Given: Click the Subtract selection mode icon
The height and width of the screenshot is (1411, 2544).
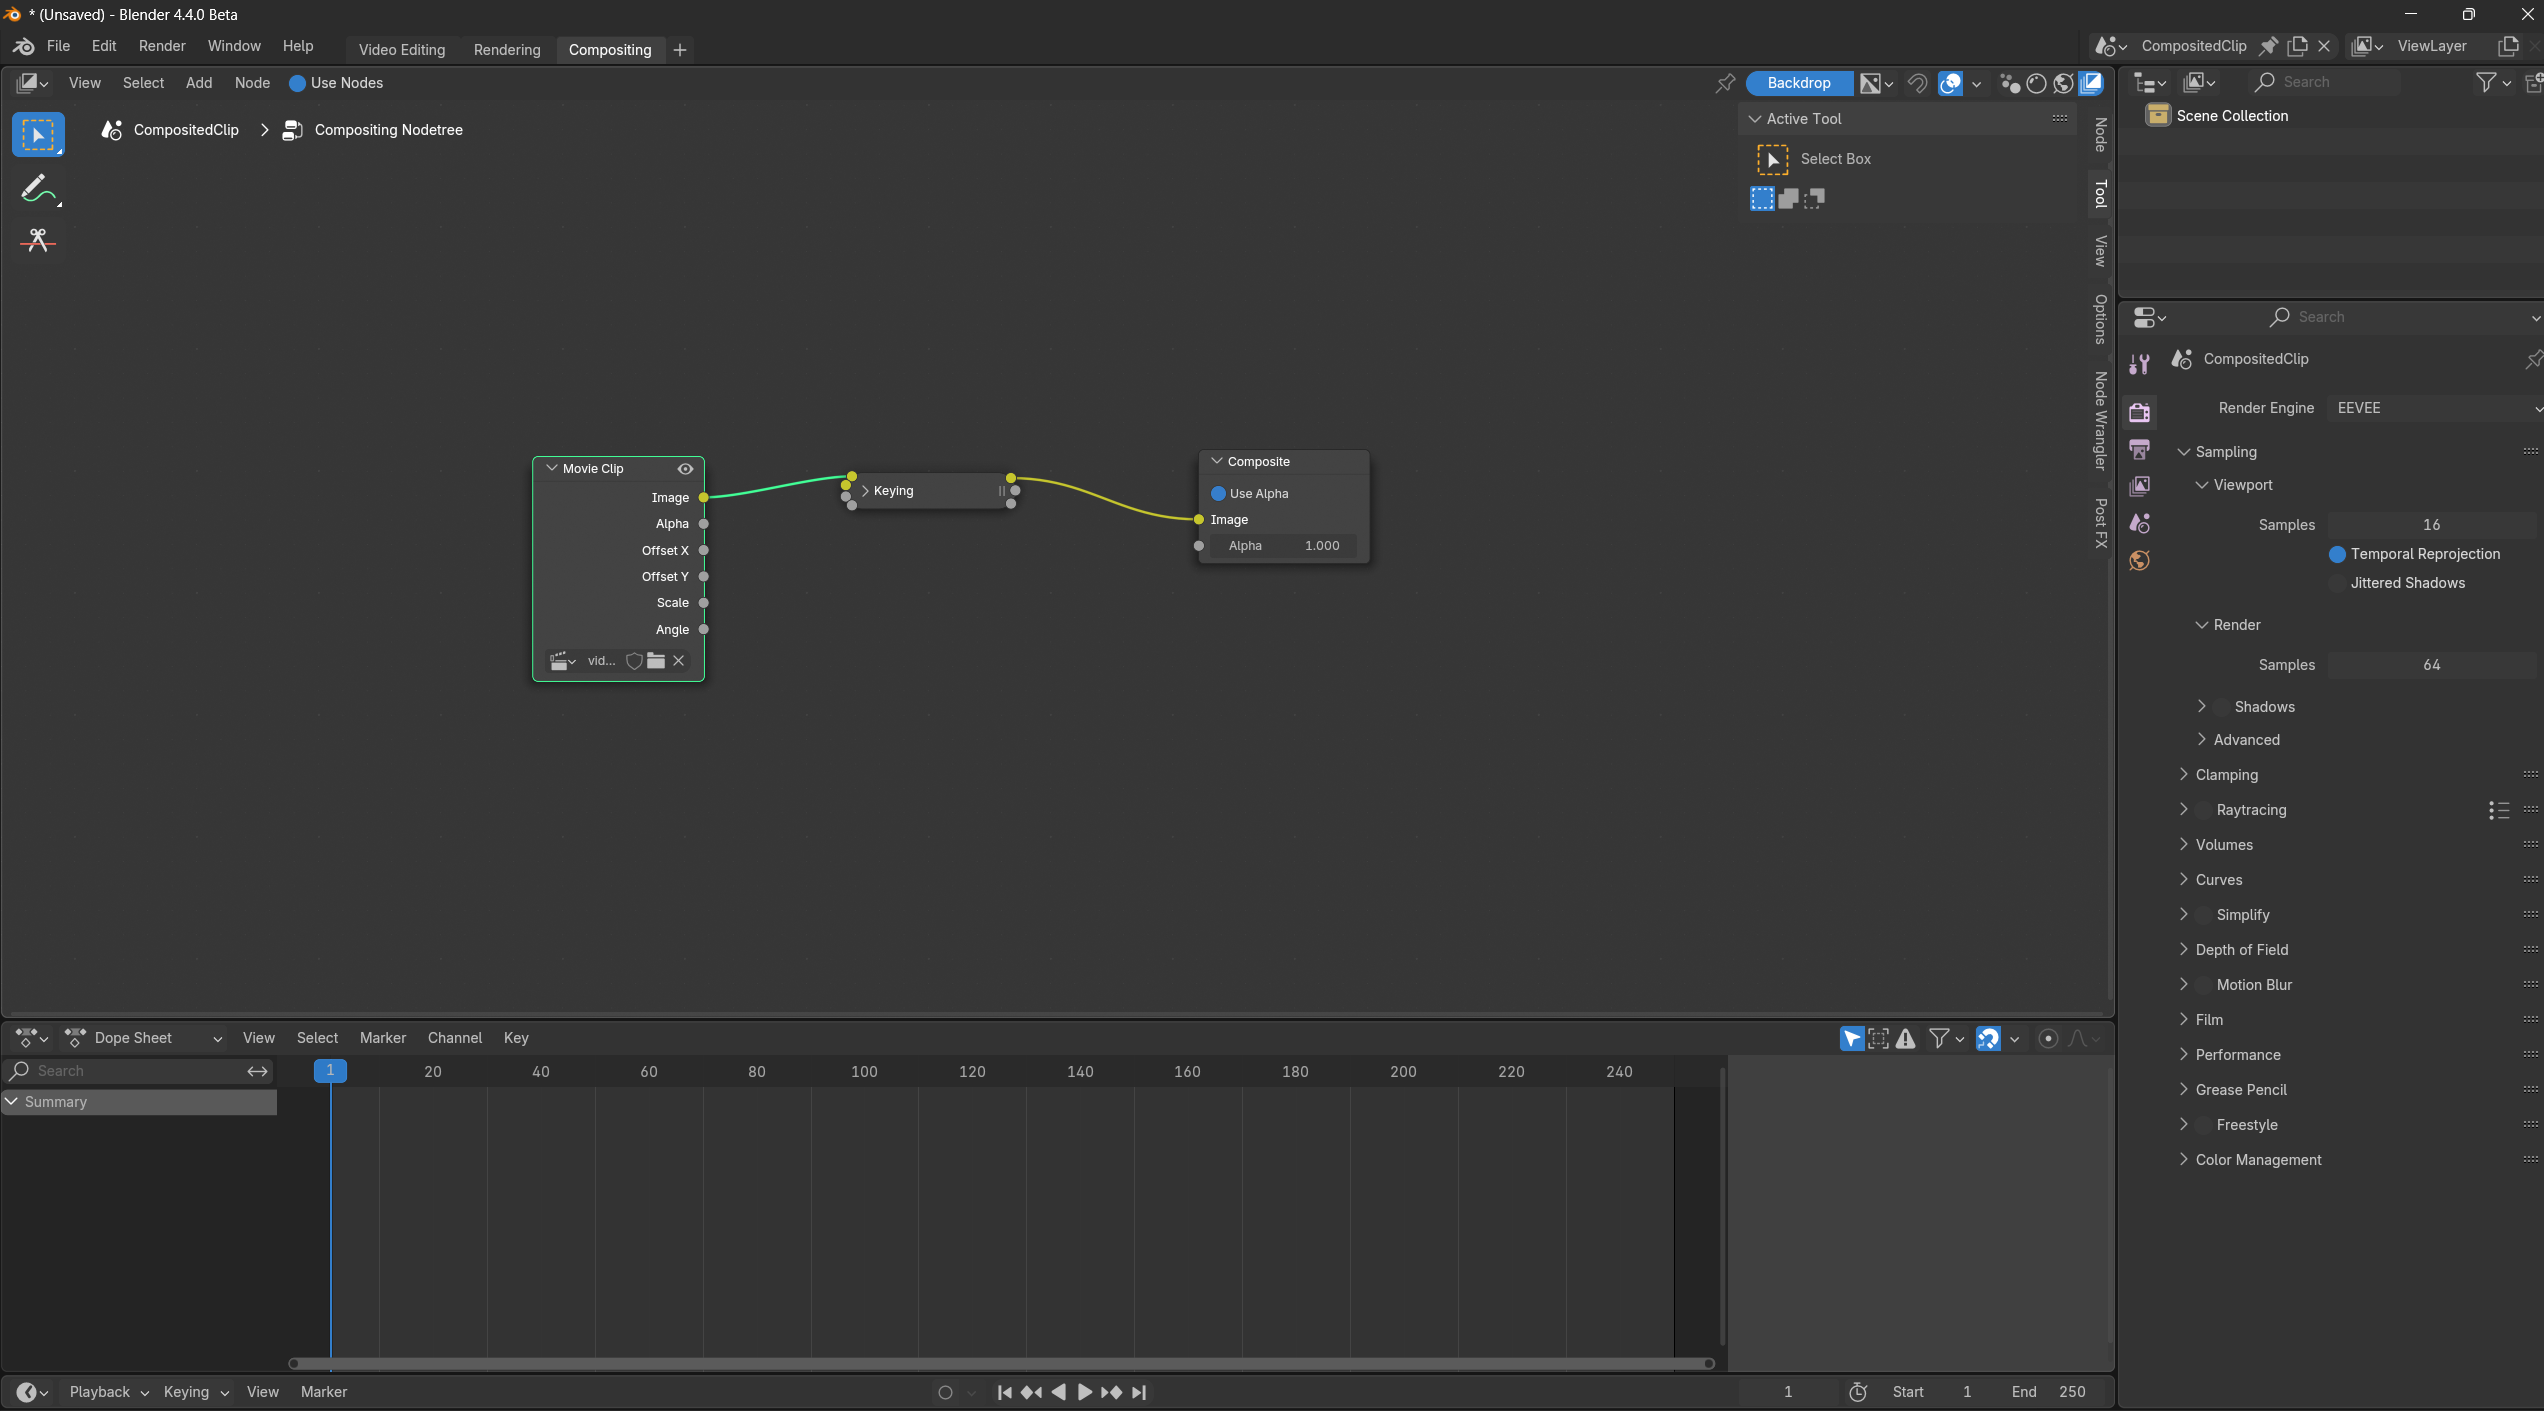Looking at the screenshot, I should pyautogui.click(x=1814, y=199).
